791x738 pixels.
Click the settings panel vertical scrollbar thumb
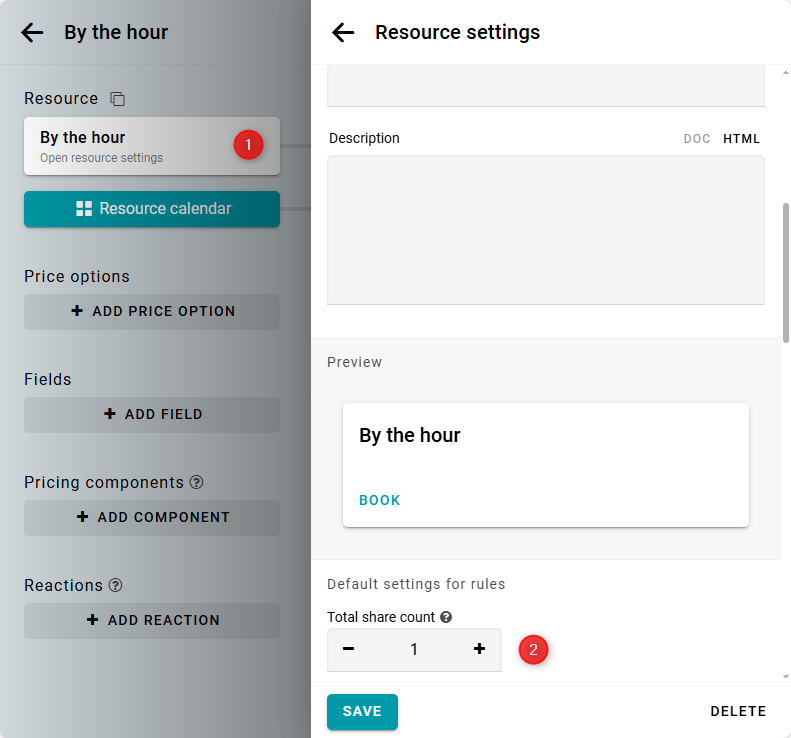coord(785,273)
